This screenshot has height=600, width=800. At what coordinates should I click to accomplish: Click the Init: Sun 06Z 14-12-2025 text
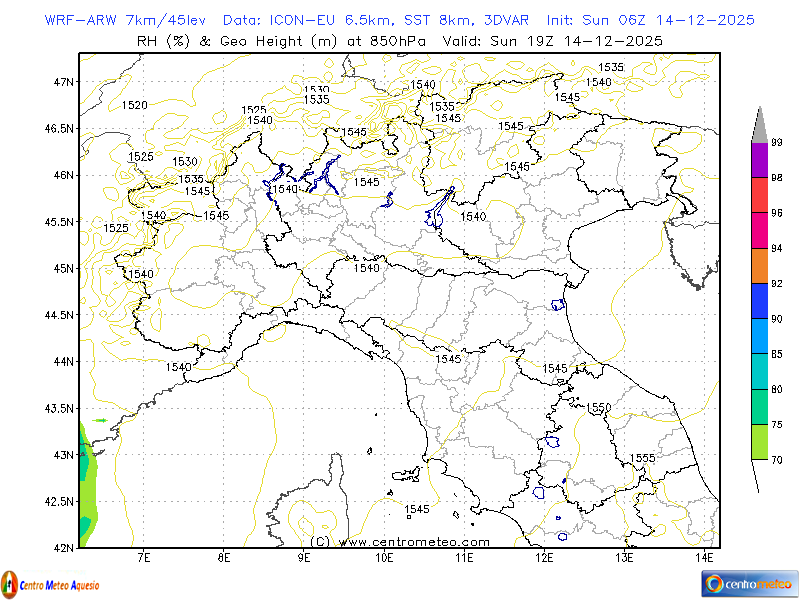tap(650, 20)
